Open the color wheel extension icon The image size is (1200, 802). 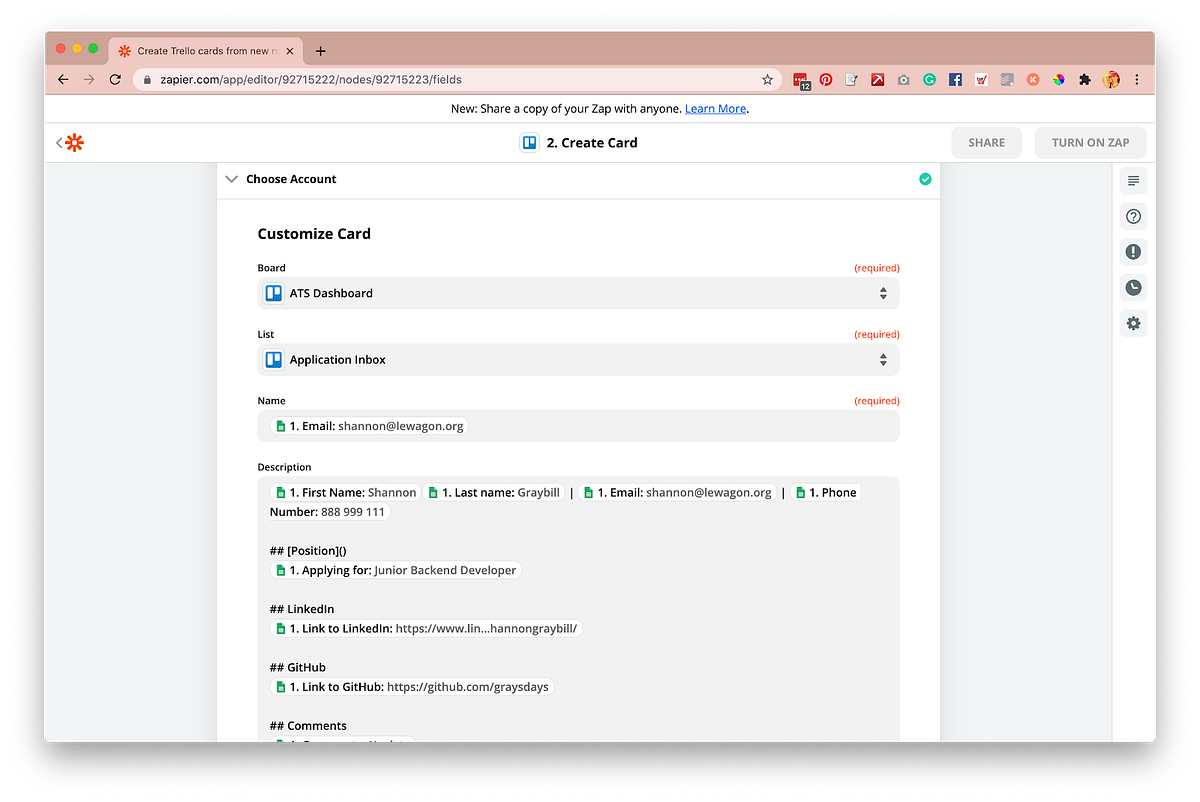pos(1058,80)
